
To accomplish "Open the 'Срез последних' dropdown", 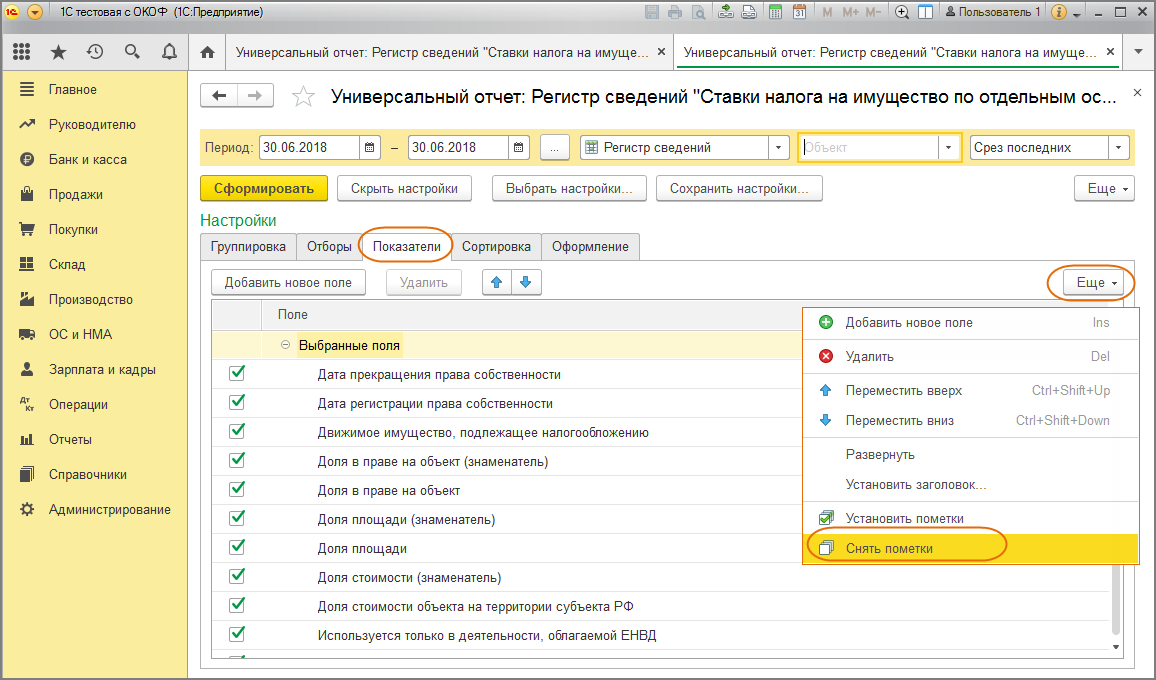I will point(1118,148).
